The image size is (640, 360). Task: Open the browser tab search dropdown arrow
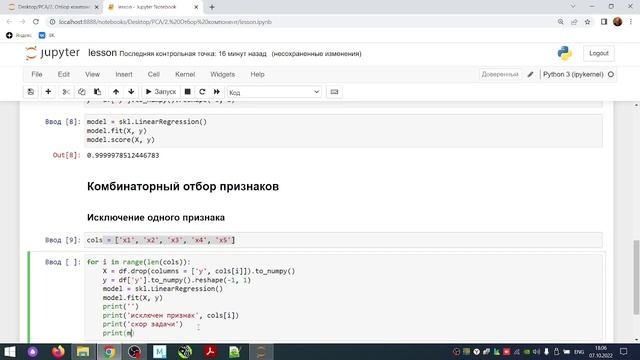[x=573, y=7]
